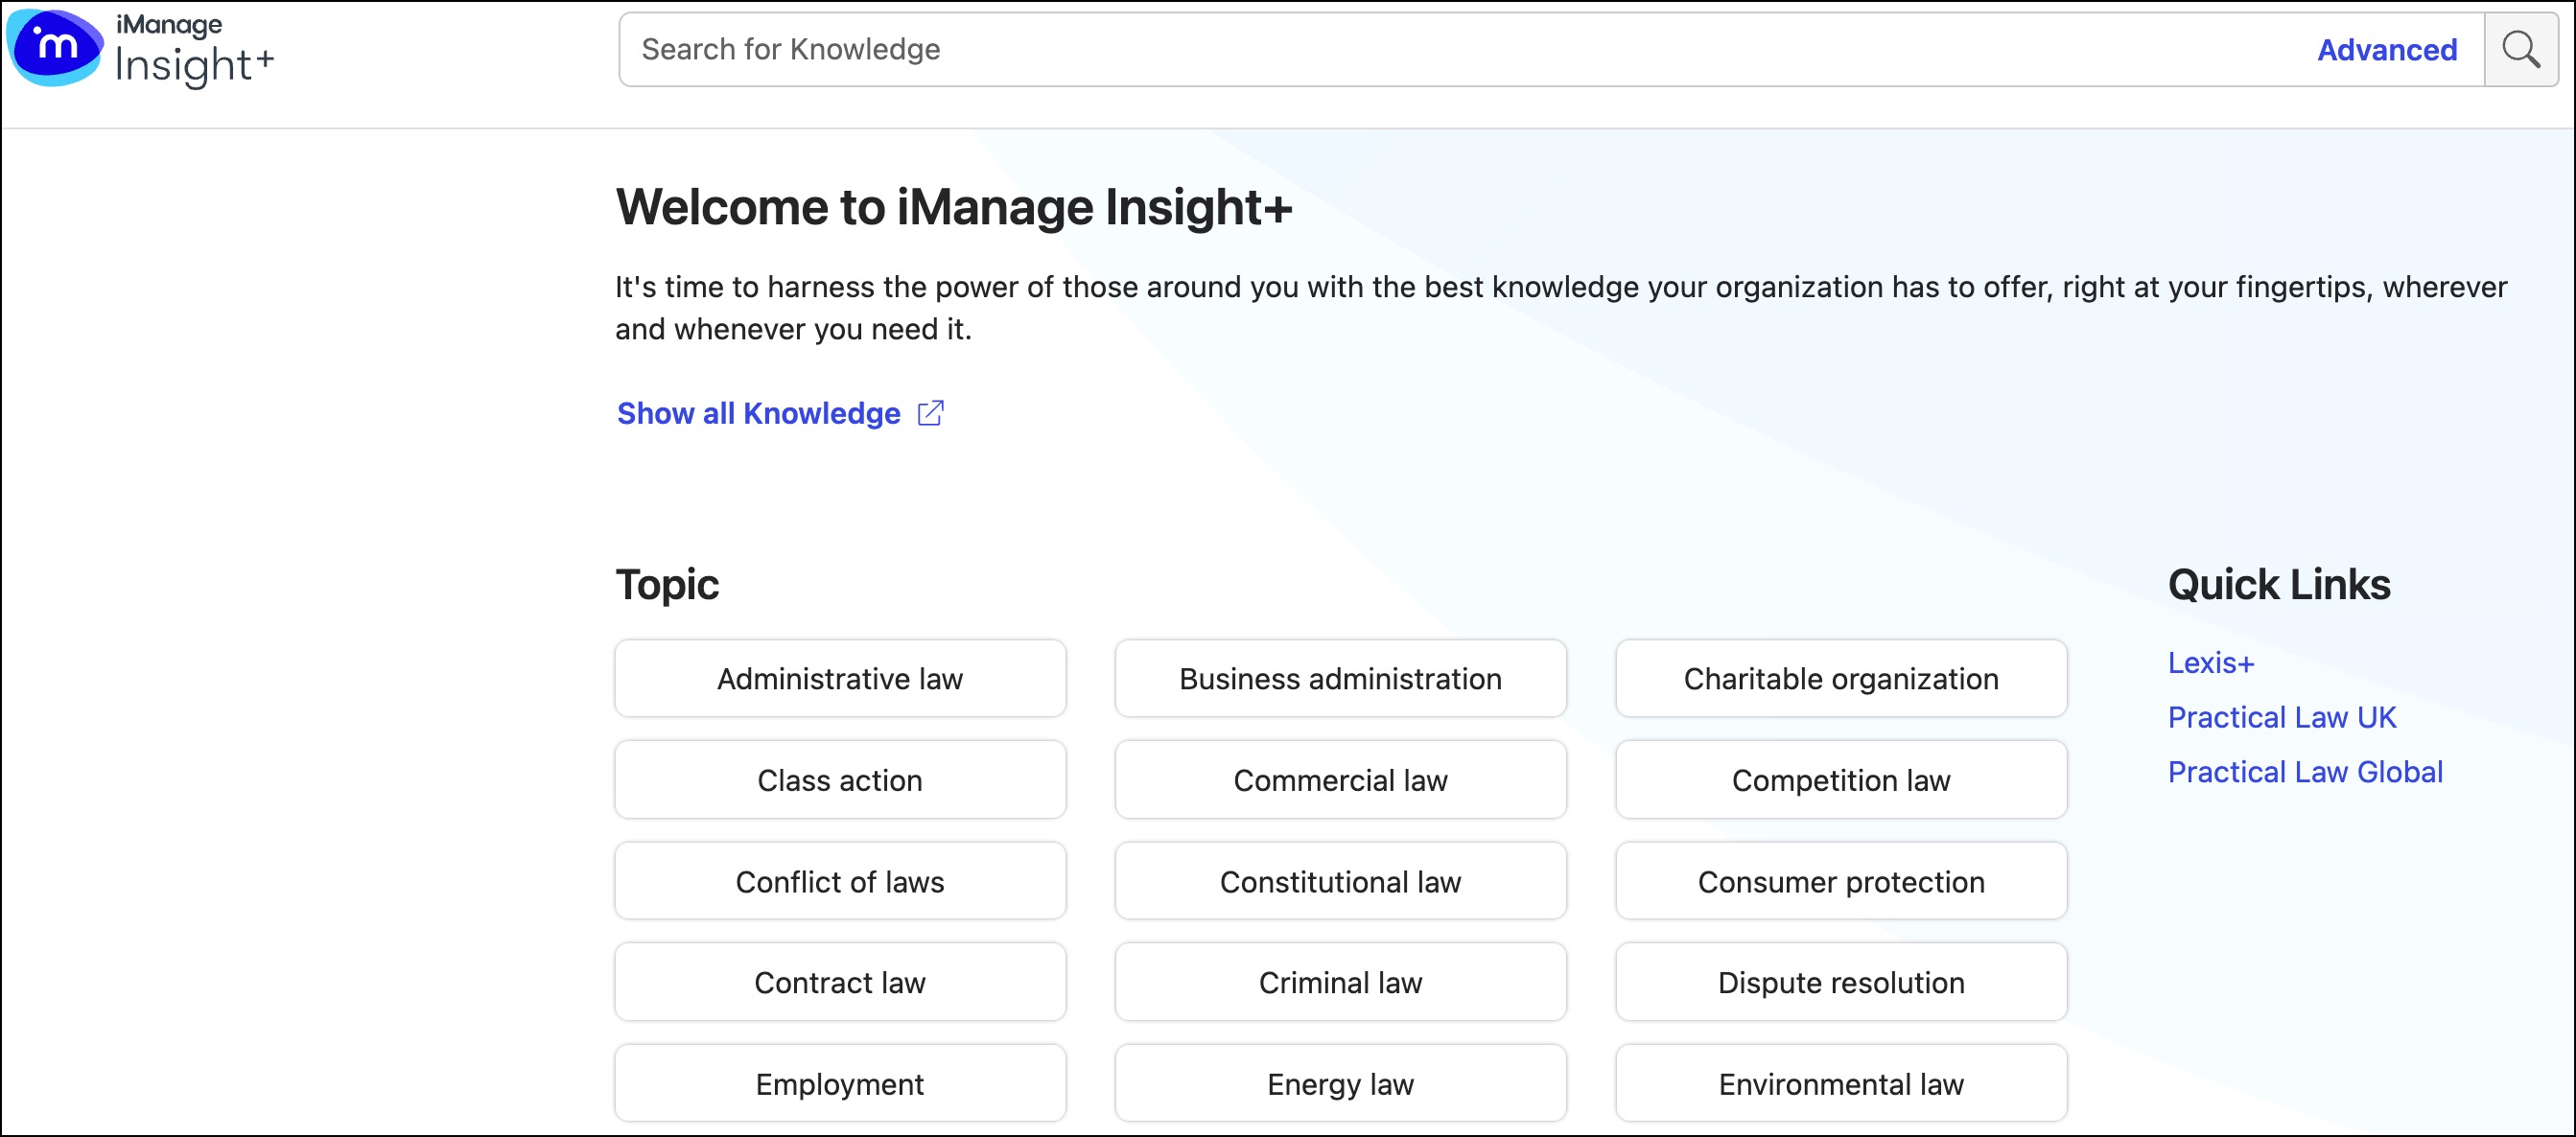Screen dimensions: 2576x1137
Task: Select the Class action topic
Action: 839,780
